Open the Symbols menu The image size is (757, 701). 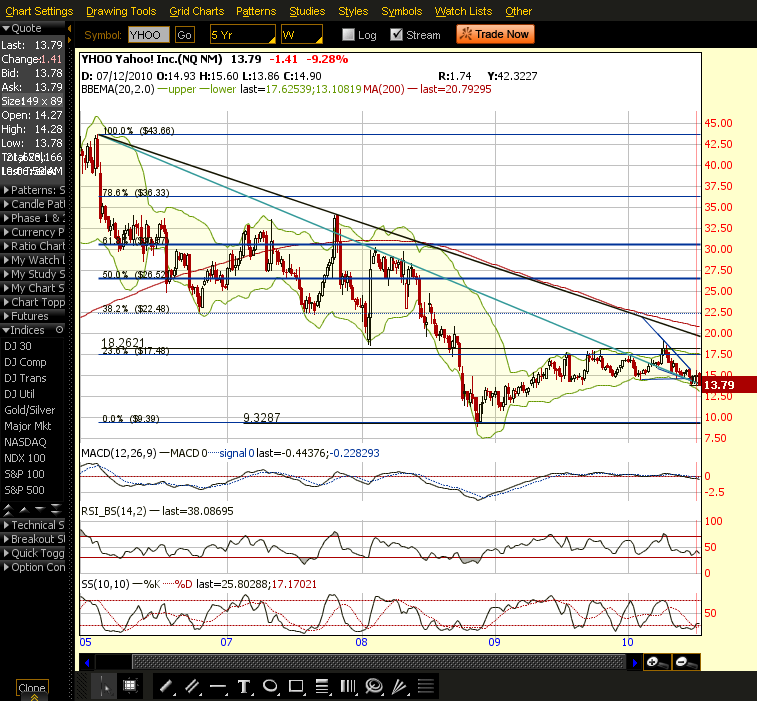tap(402, 11)
